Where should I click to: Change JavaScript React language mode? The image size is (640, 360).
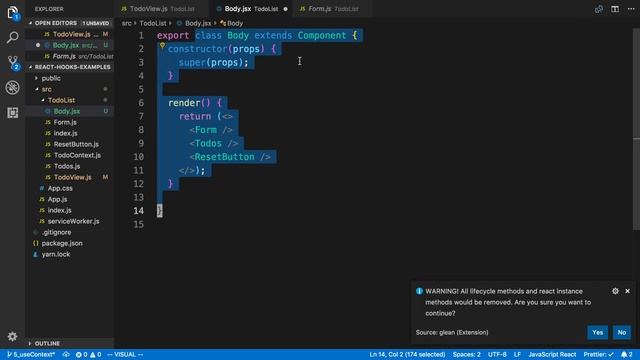552,354
